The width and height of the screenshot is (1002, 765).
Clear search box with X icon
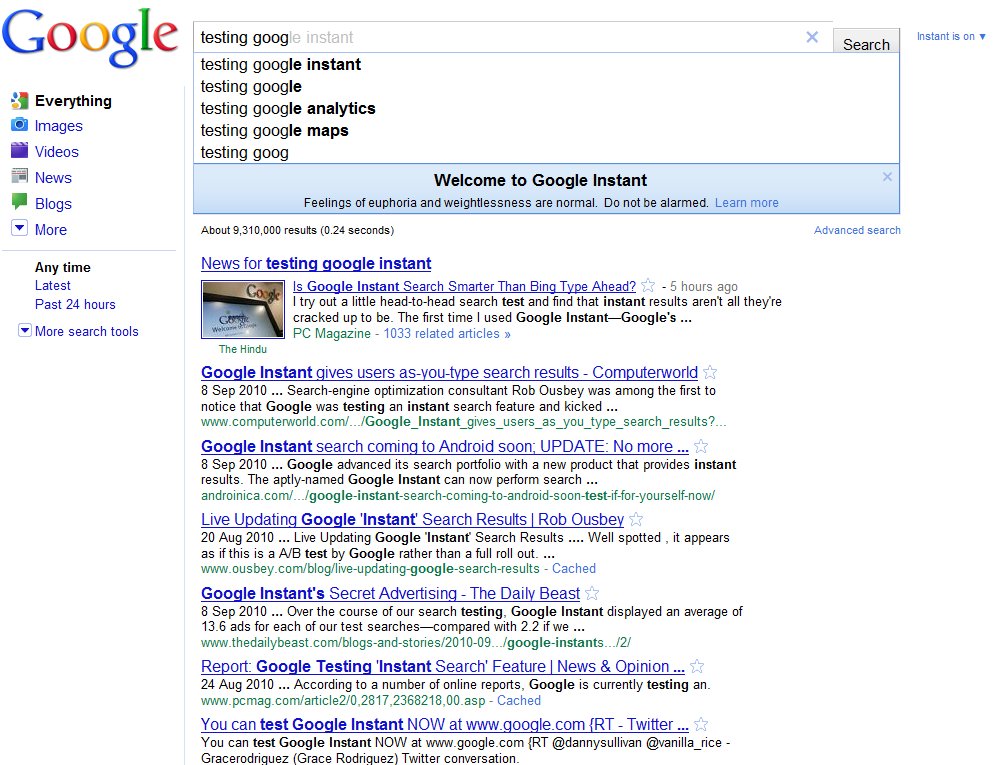(x=812, y=37)
